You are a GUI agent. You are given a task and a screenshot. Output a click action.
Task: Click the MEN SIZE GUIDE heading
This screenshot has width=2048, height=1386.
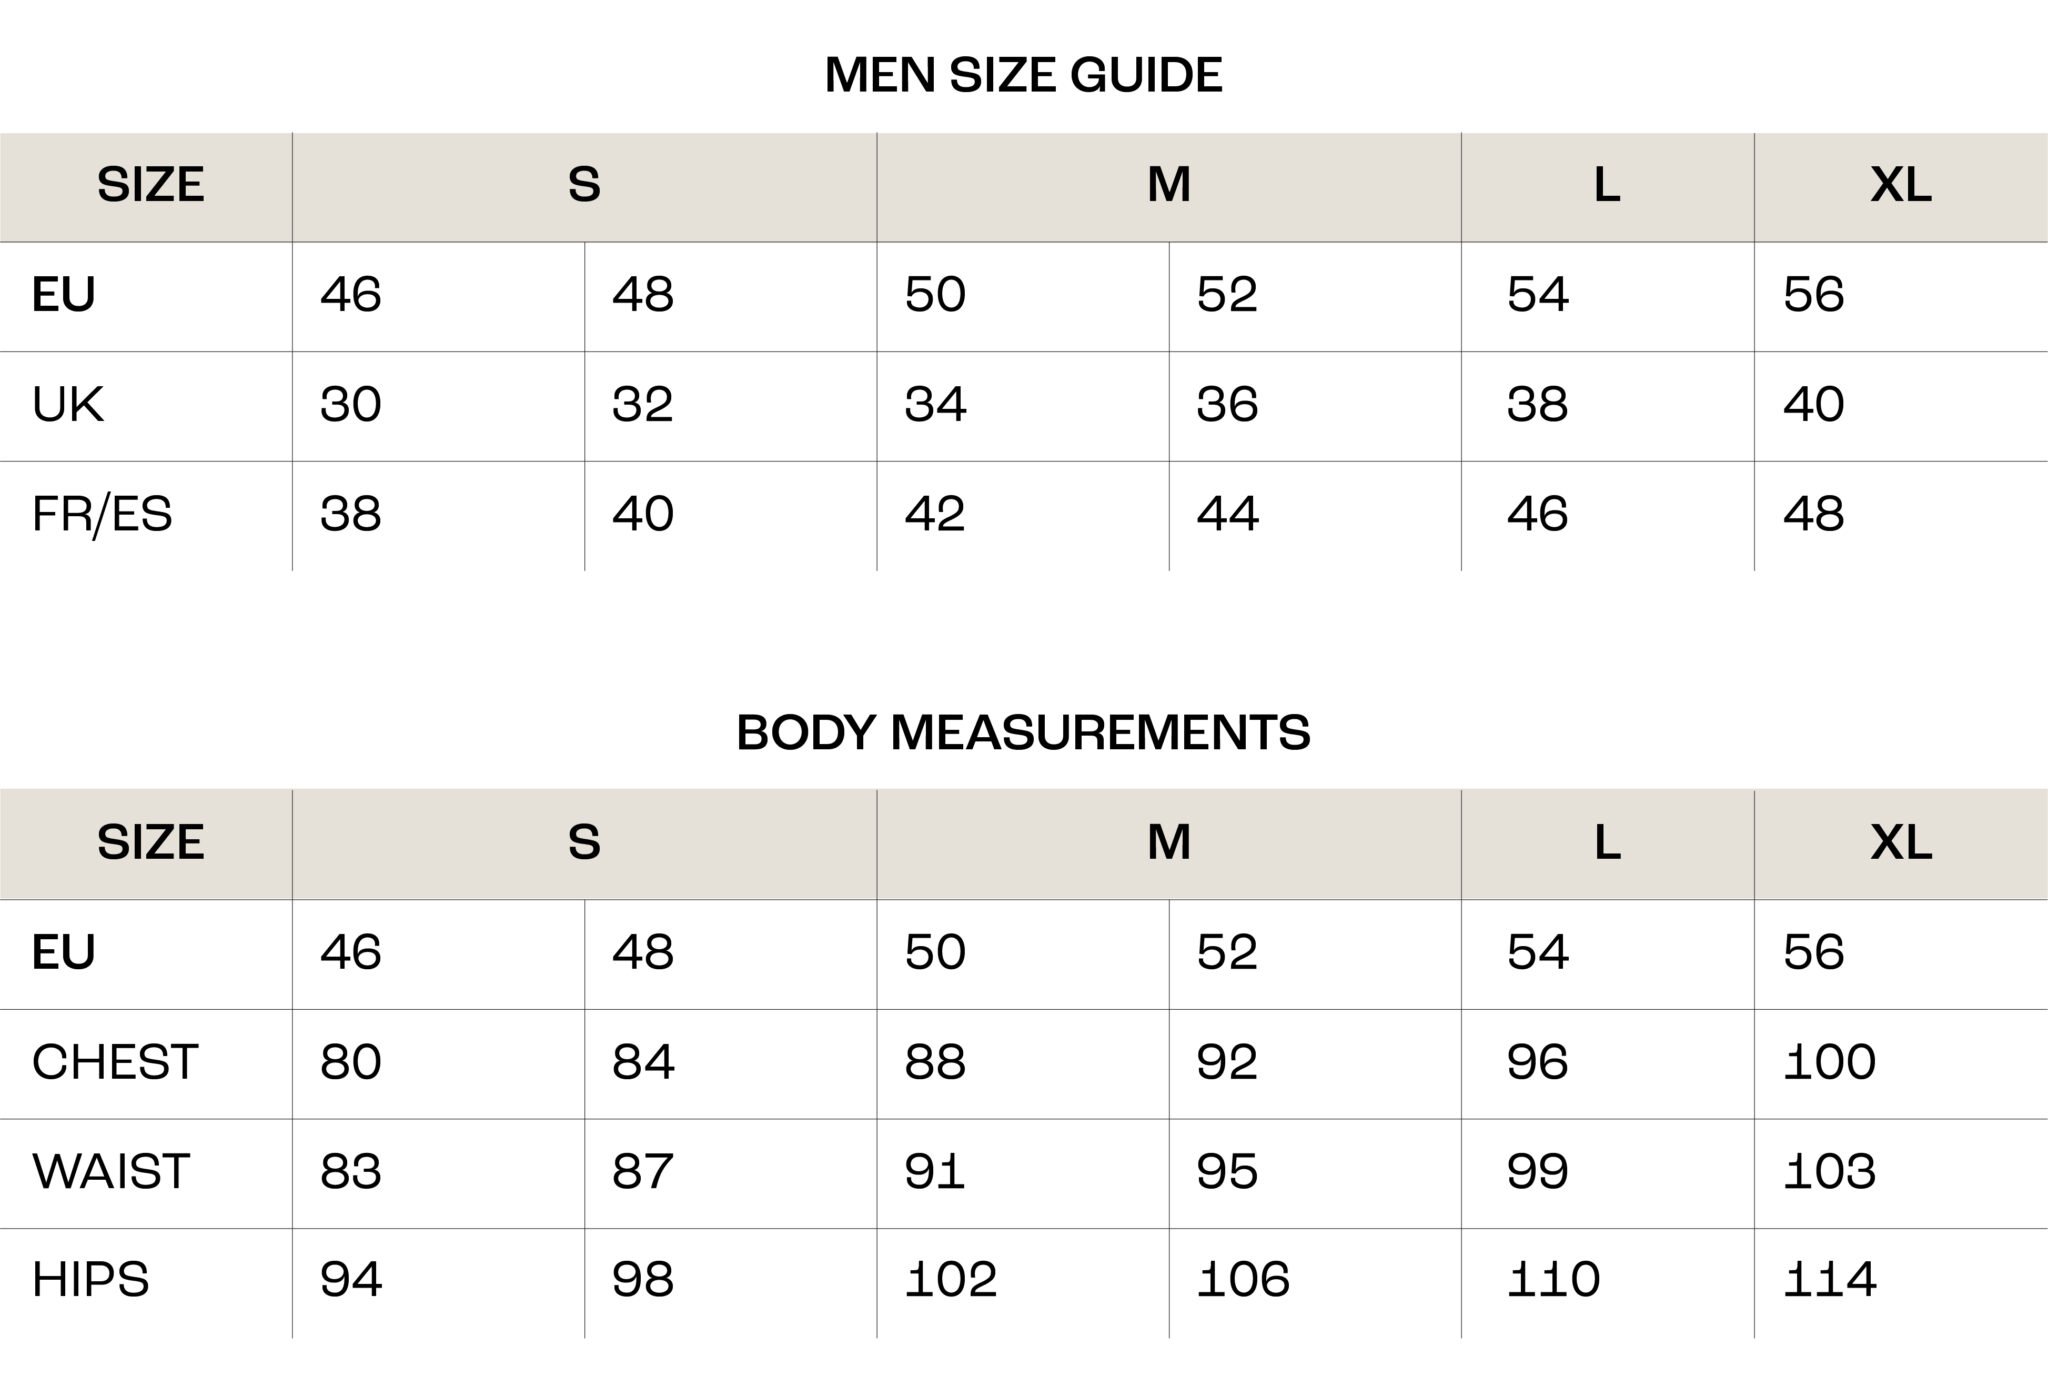[1023, 76]
